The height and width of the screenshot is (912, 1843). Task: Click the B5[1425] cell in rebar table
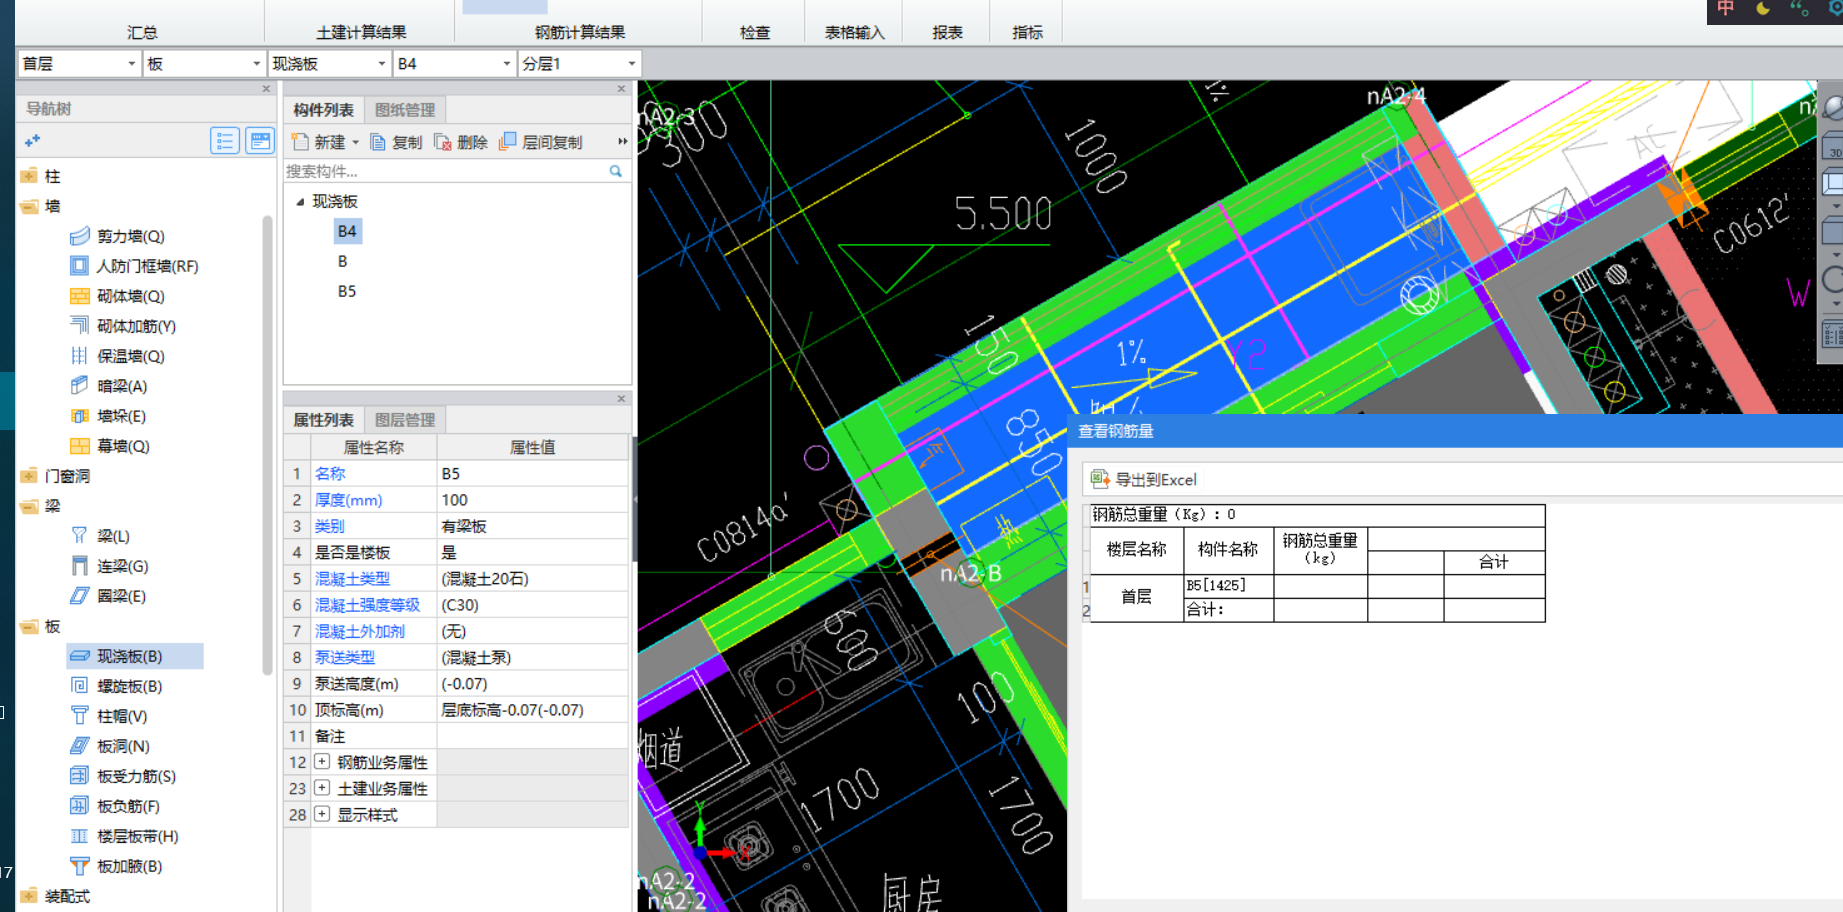[x=1228, y=585]
